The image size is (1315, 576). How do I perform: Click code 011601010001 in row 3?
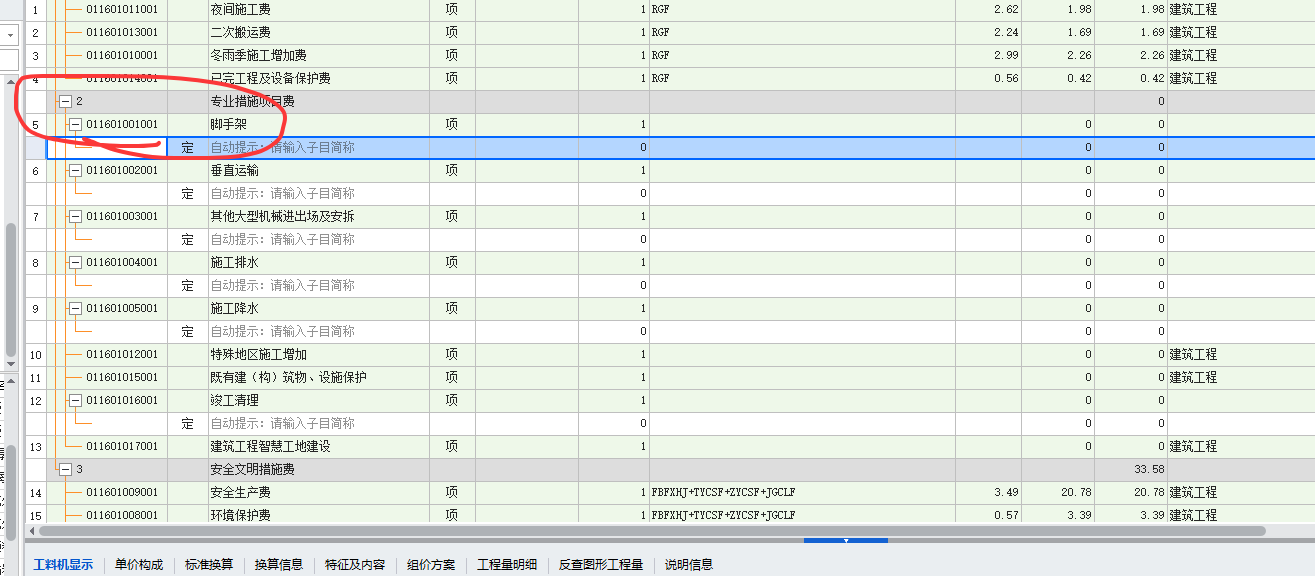[122, 55]
